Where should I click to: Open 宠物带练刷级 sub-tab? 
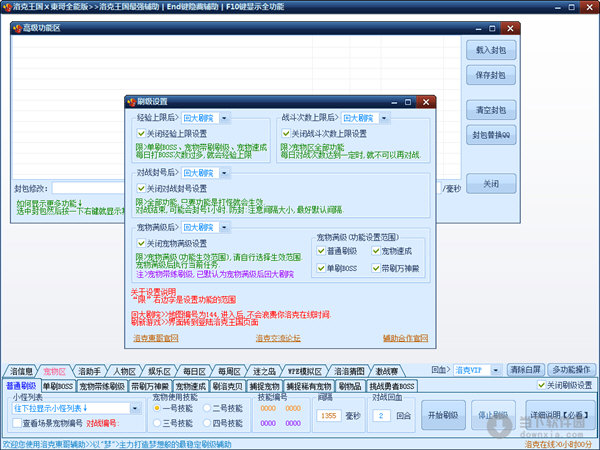pos(102,386)
